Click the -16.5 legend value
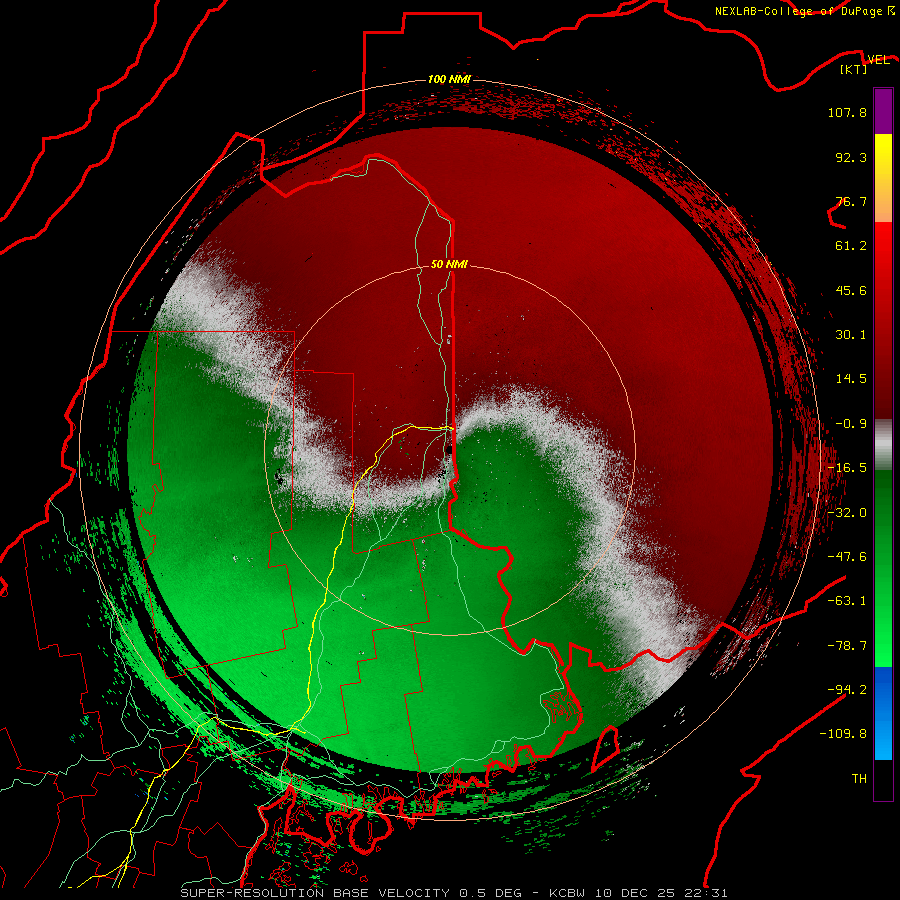Image resolution: width=900 pixels, height=900 pixels. coord(847,468)
